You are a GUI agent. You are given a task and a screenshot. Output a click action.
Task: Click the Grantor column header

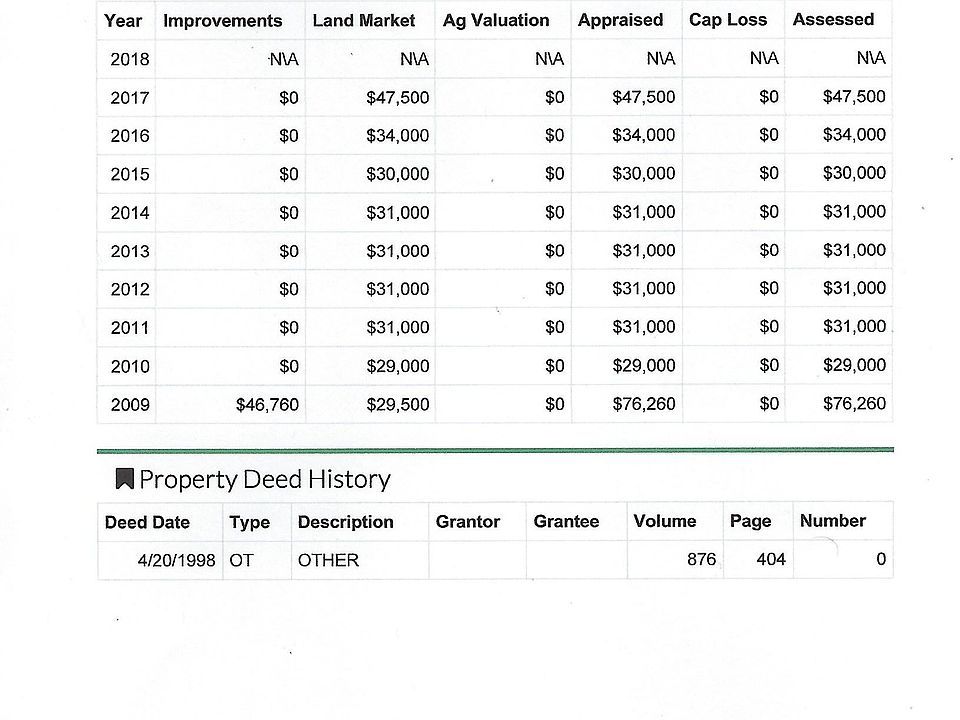coord(468,522)
